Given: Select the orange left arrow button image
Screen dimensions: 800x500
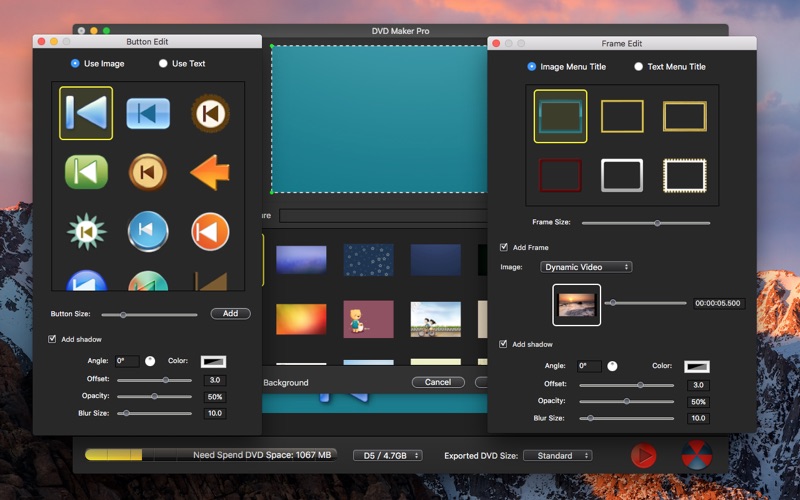Looking at the screenshot, I should tap(210, 172).
